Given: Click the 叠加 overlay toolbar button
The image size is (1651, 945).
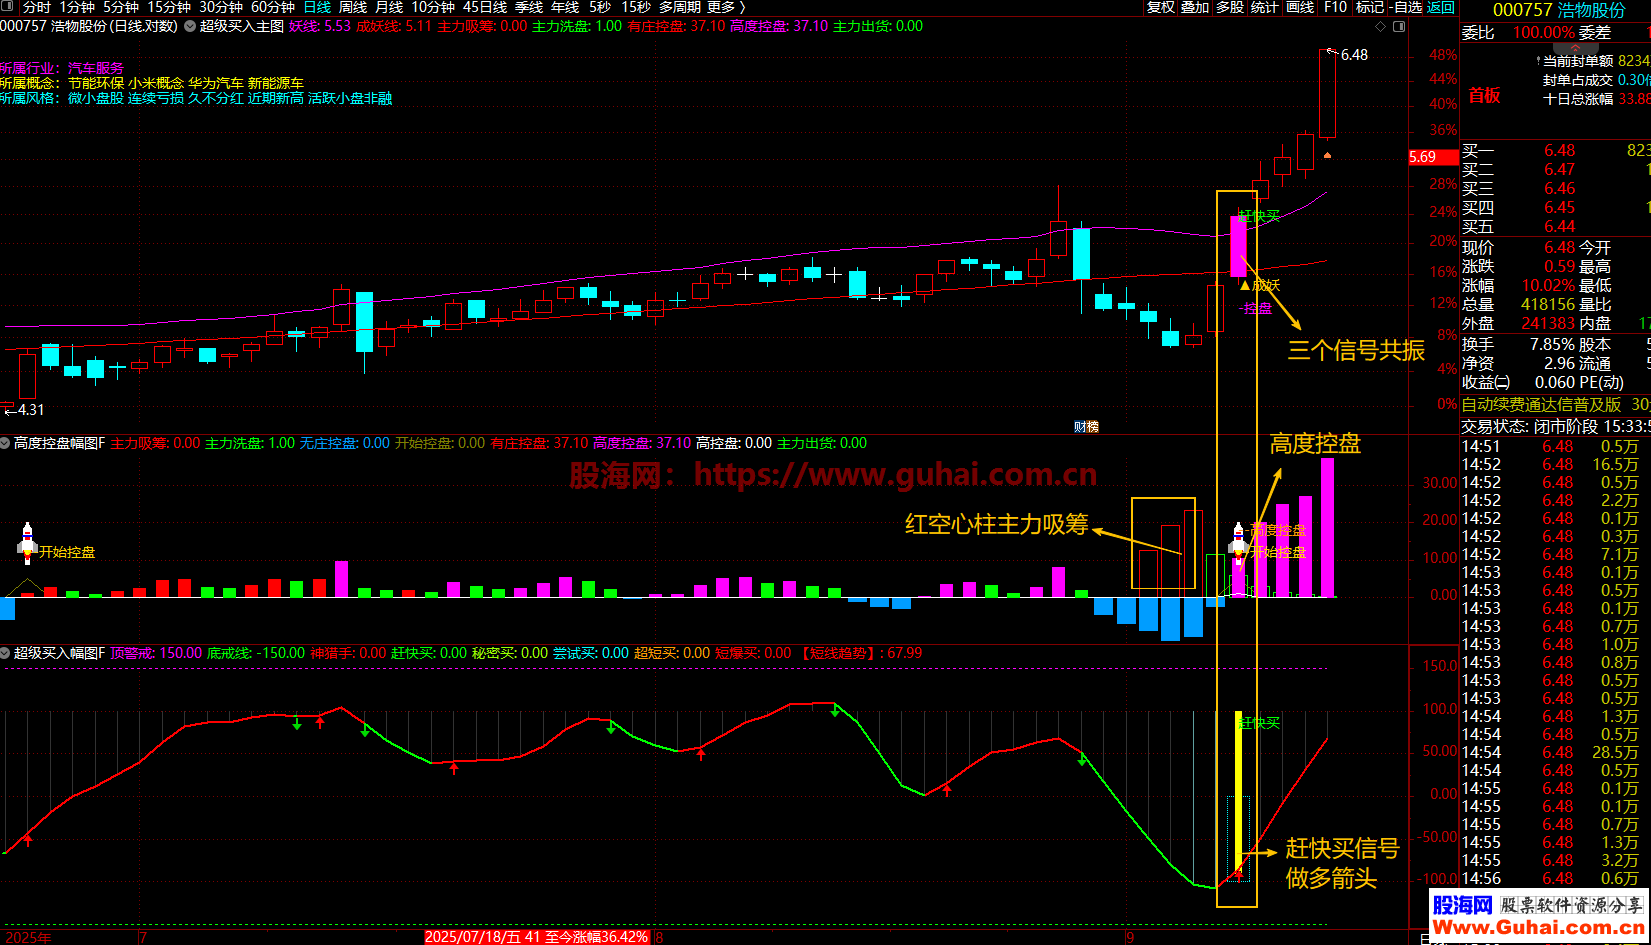Looking at the screenshot, I should click(1195, 7).
